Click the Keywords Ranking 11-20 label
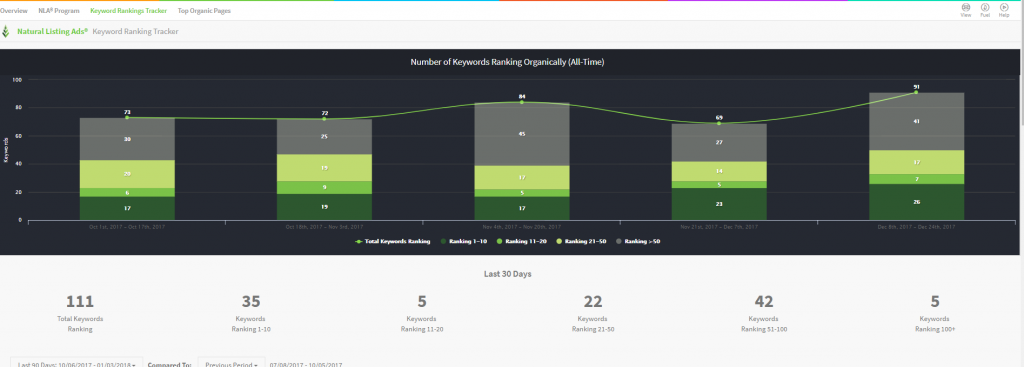1024x367 pixels. pos(422,324)
